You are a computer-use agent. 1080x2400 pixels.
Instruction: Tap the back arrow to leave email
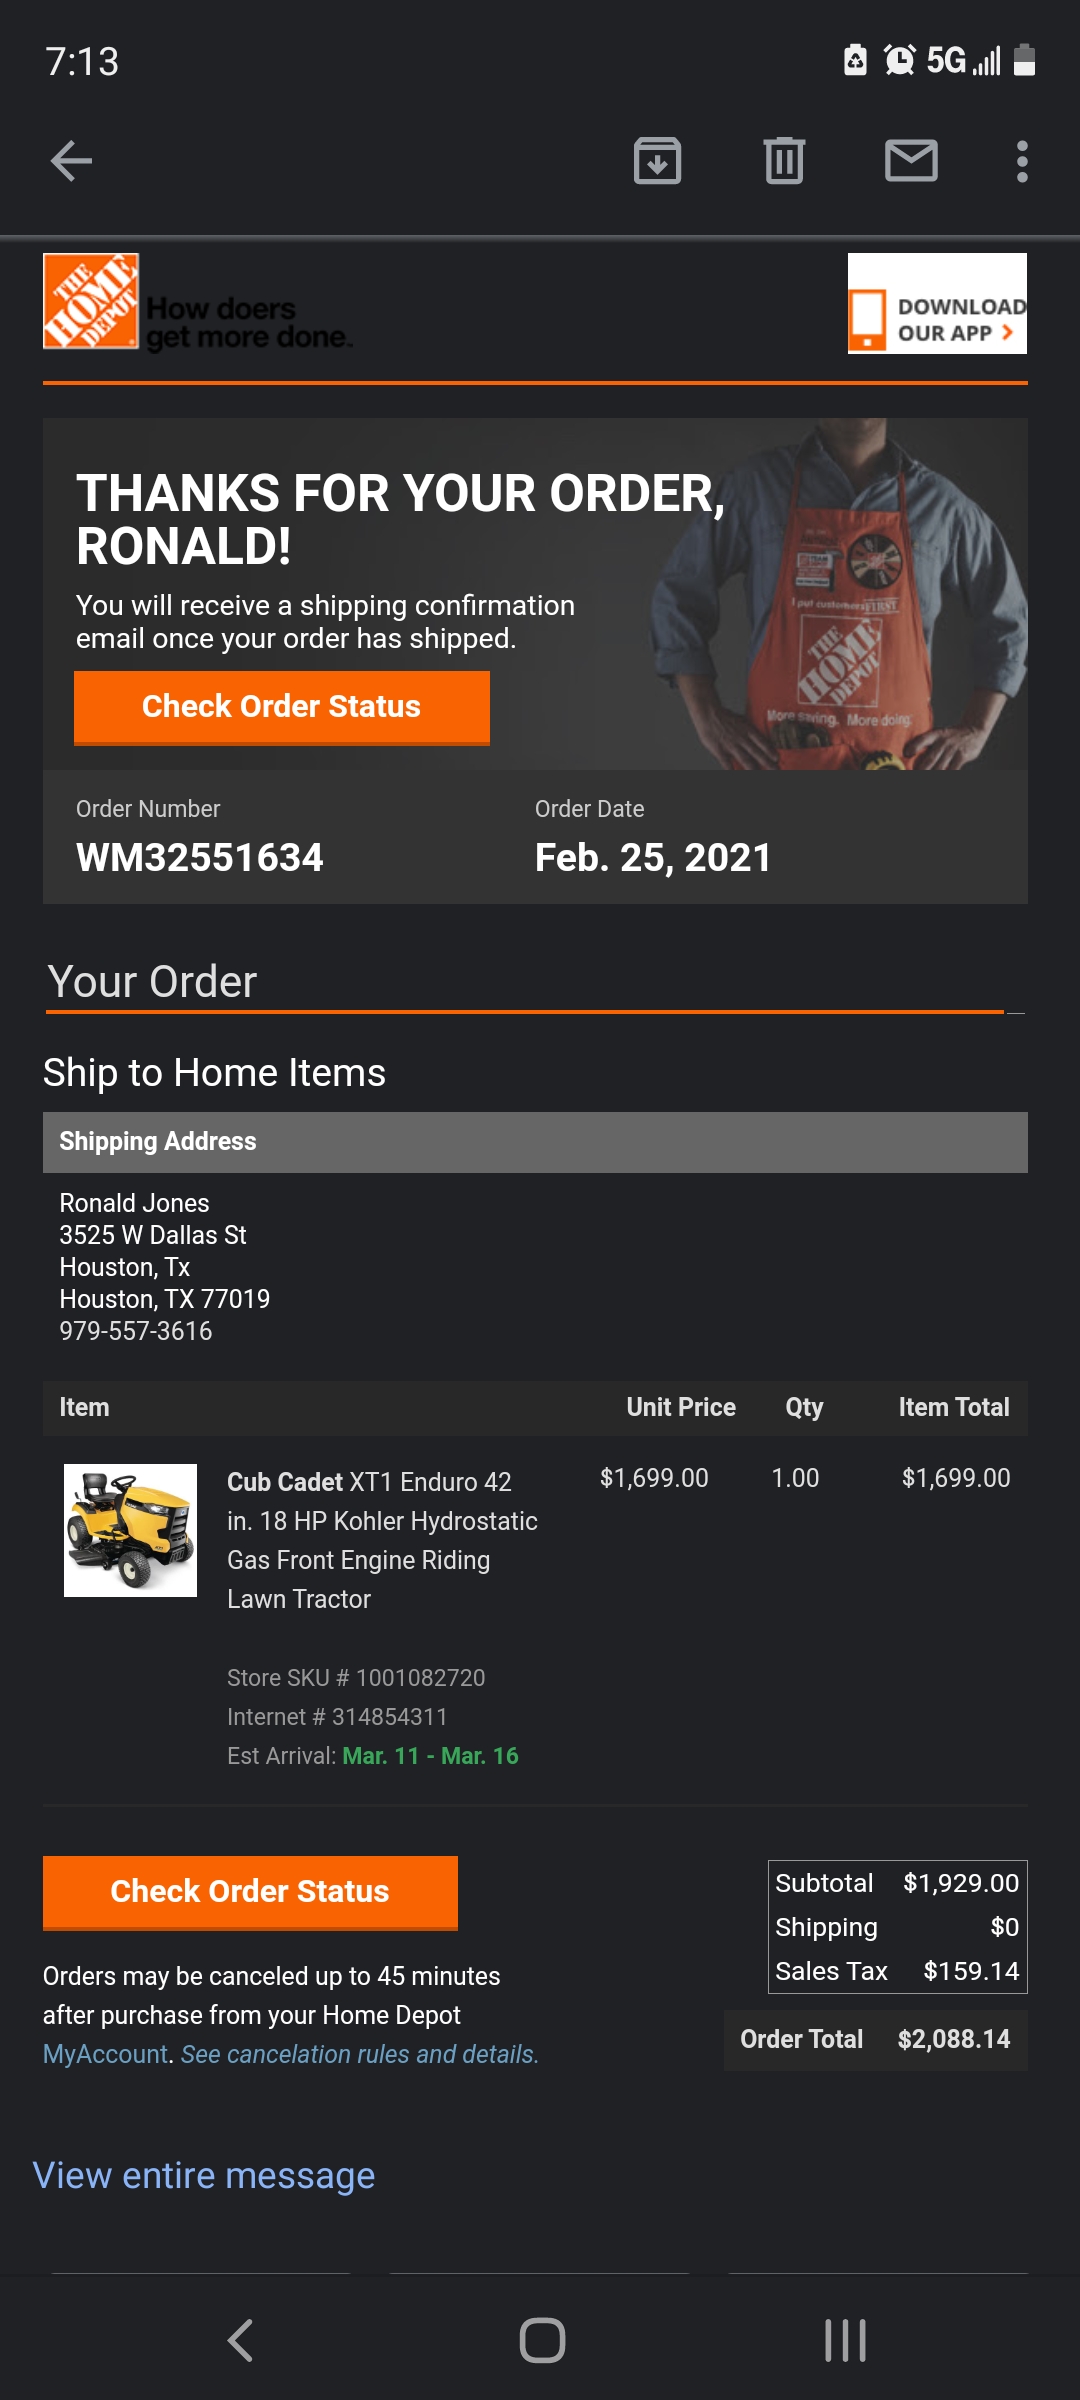[x=71, y=161]
